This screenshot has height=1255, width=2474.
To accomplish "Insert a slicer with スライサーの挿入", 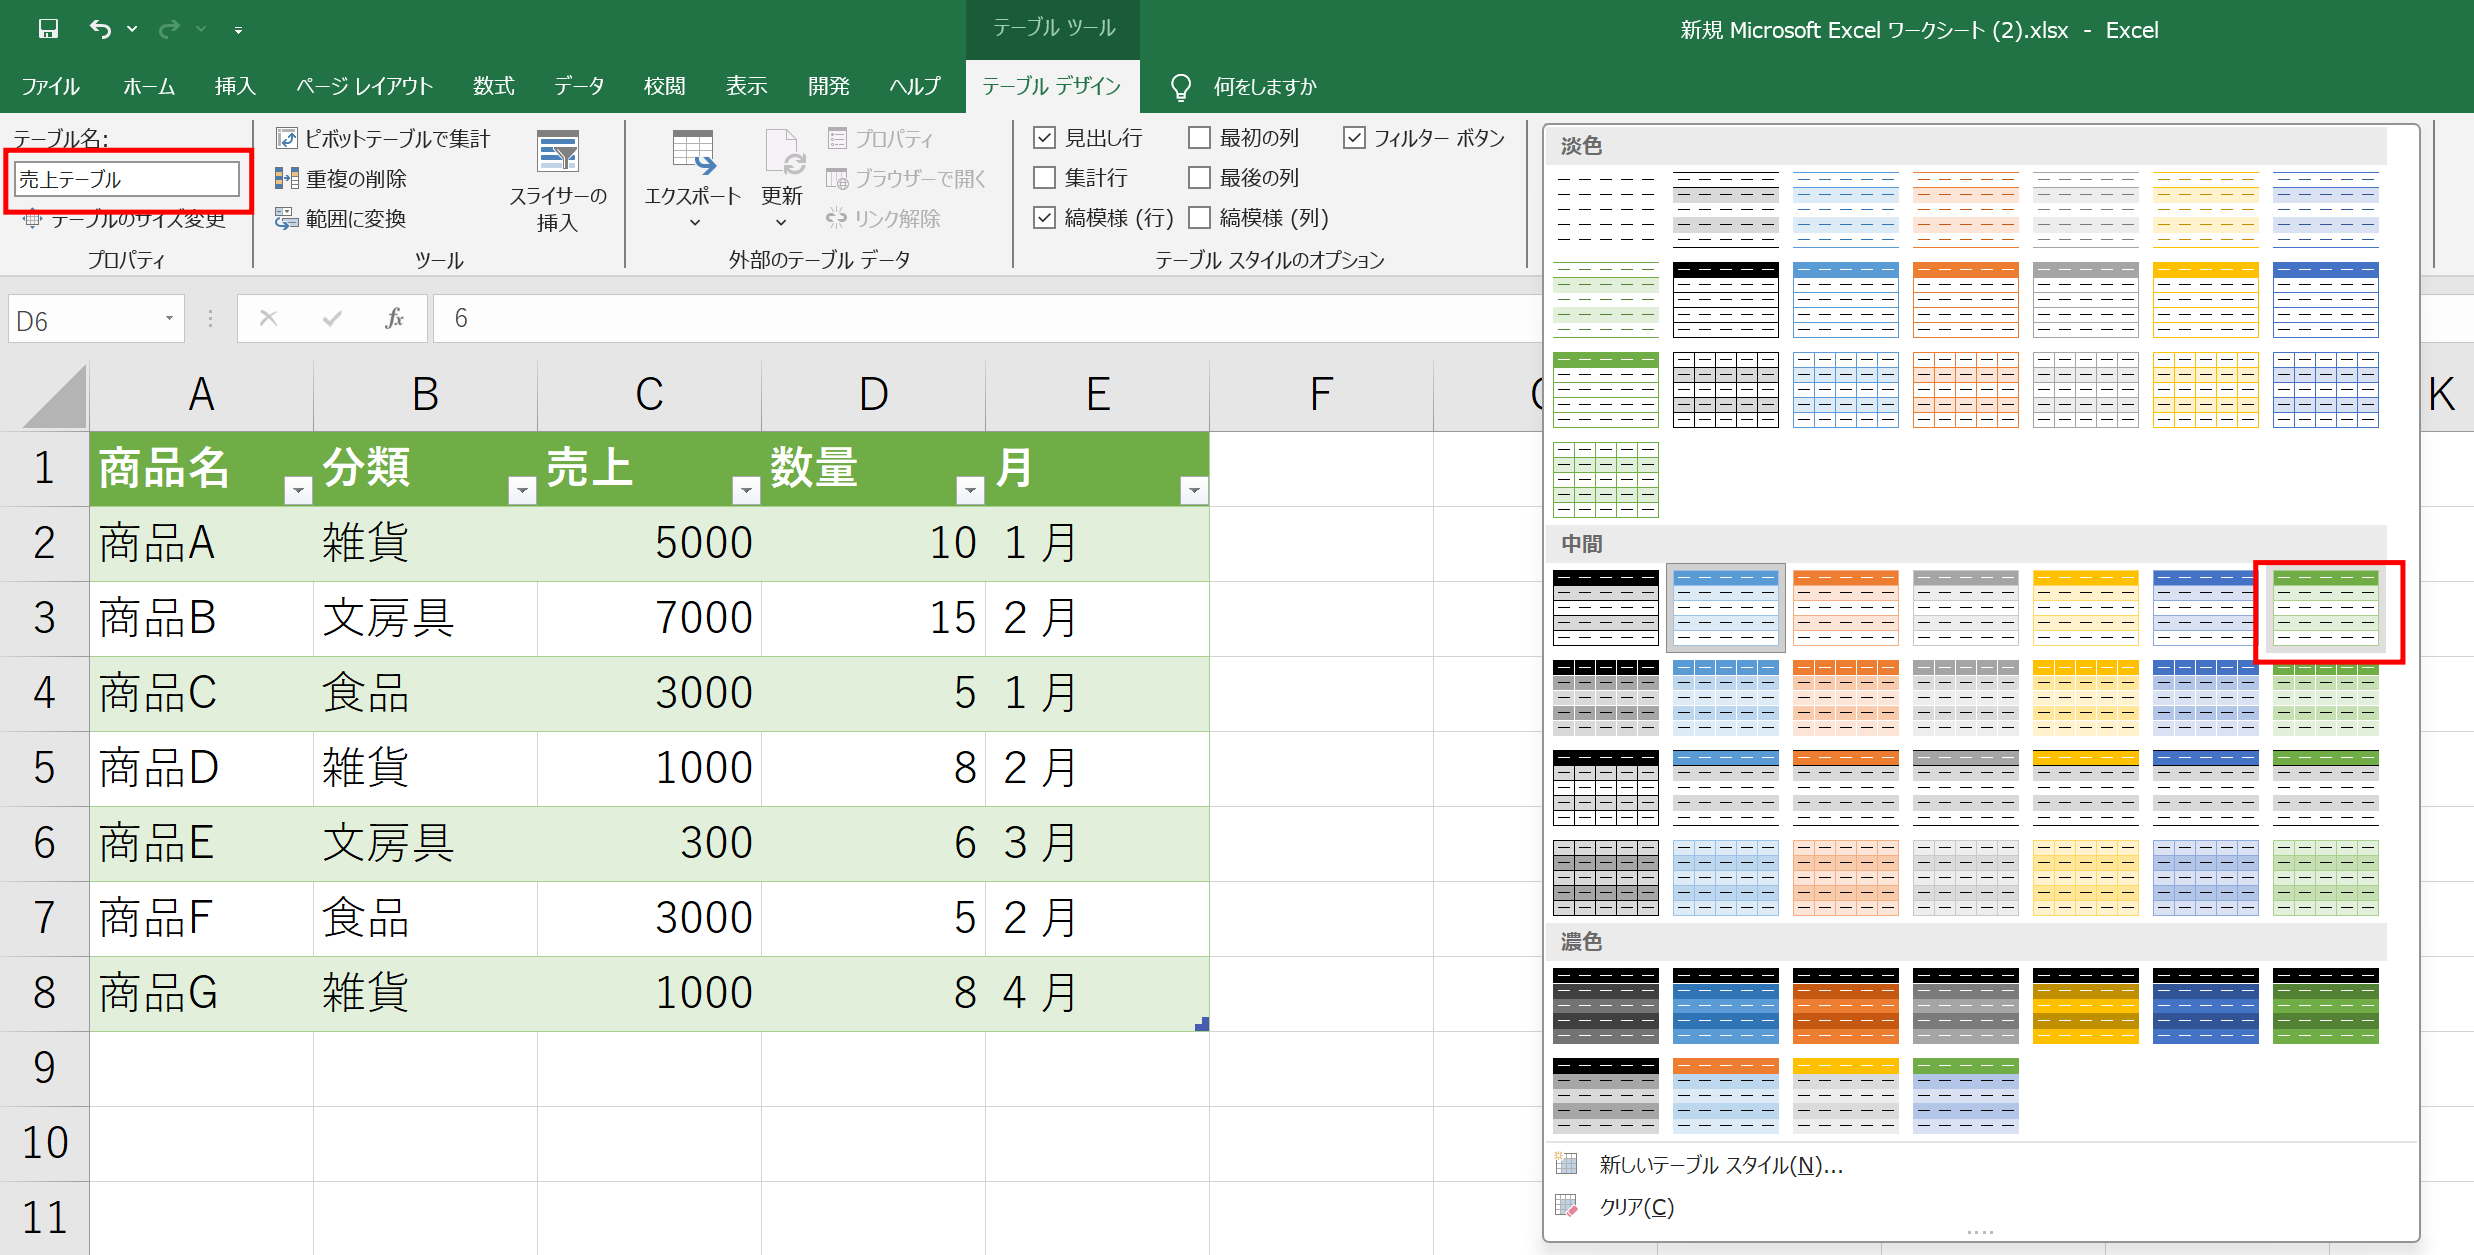I will [x=558, y=181].
